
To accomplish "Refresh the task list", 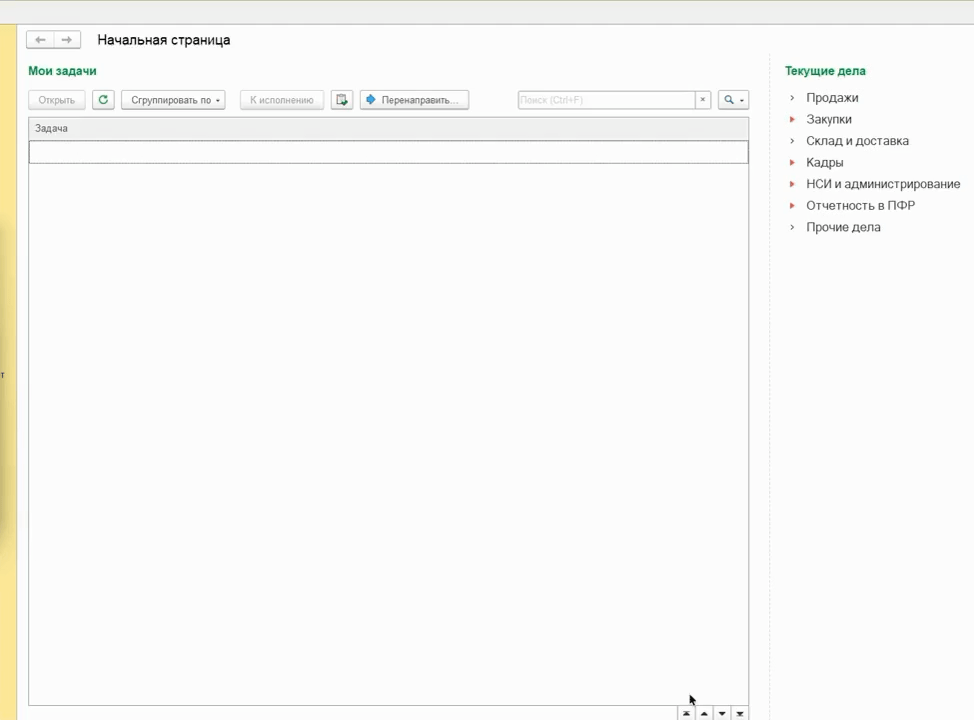I will point(103,100).
